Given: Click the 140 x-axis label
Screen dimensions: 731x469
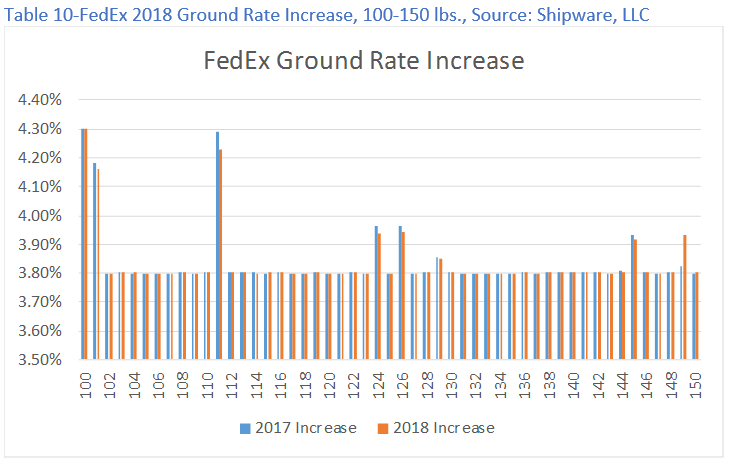Looking at the screenshot, I should pyautogui.click(x=573, y=385).
